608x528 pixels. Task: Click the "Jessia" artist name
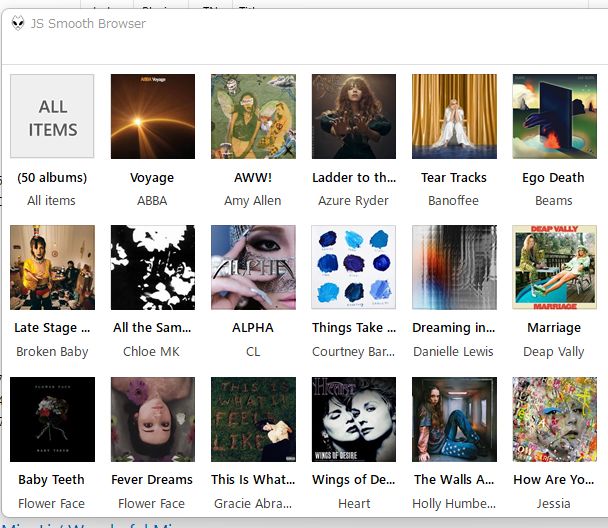click(x=553, y=504)
